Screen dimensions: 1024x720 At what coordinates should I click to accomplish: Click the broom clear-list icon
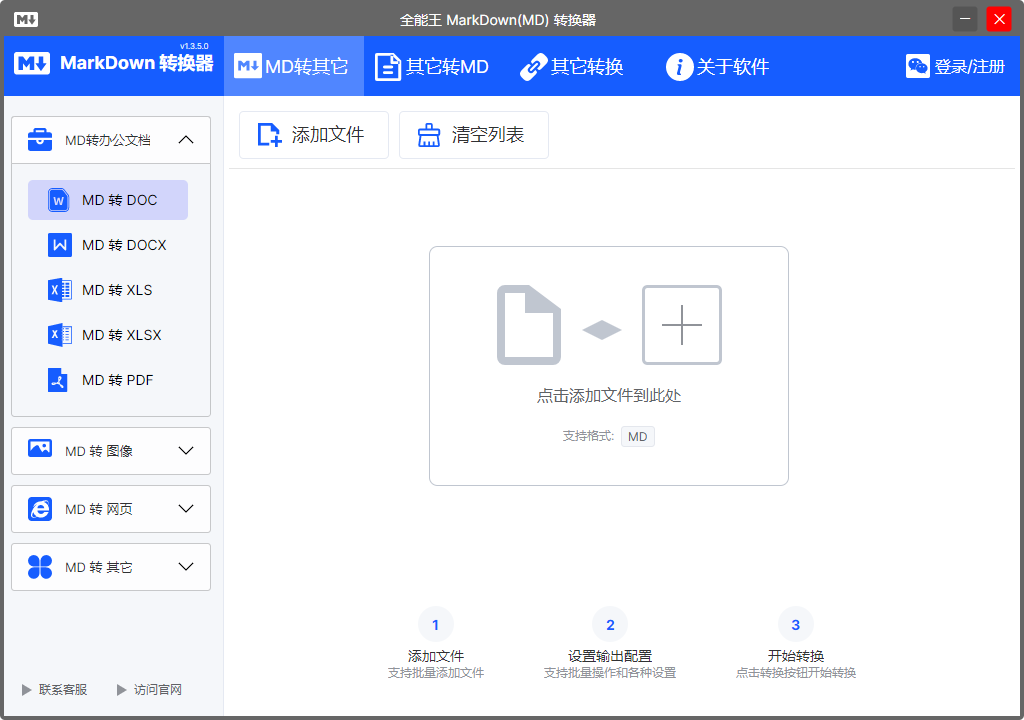(429, 135)
